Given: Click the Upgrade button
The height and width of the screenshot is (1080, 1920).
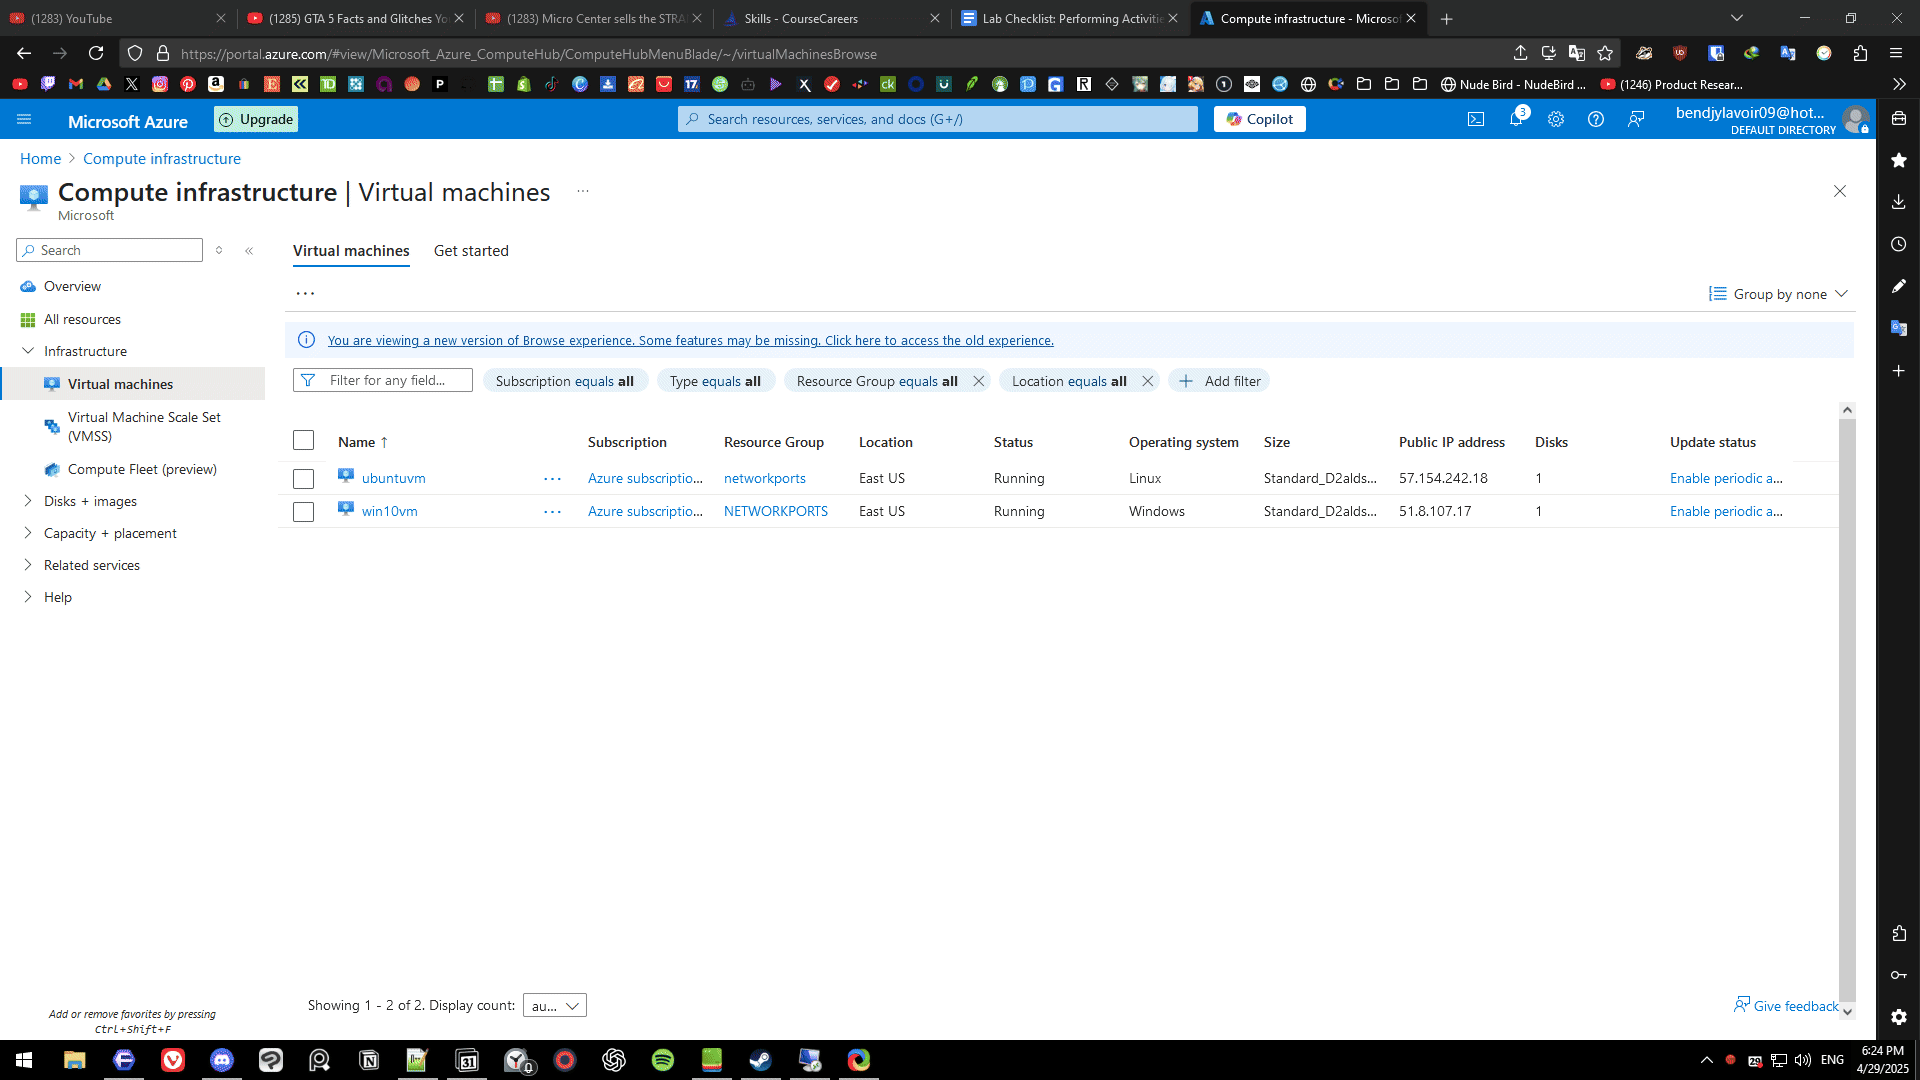Looking at the screenshot, I should 256,119.
